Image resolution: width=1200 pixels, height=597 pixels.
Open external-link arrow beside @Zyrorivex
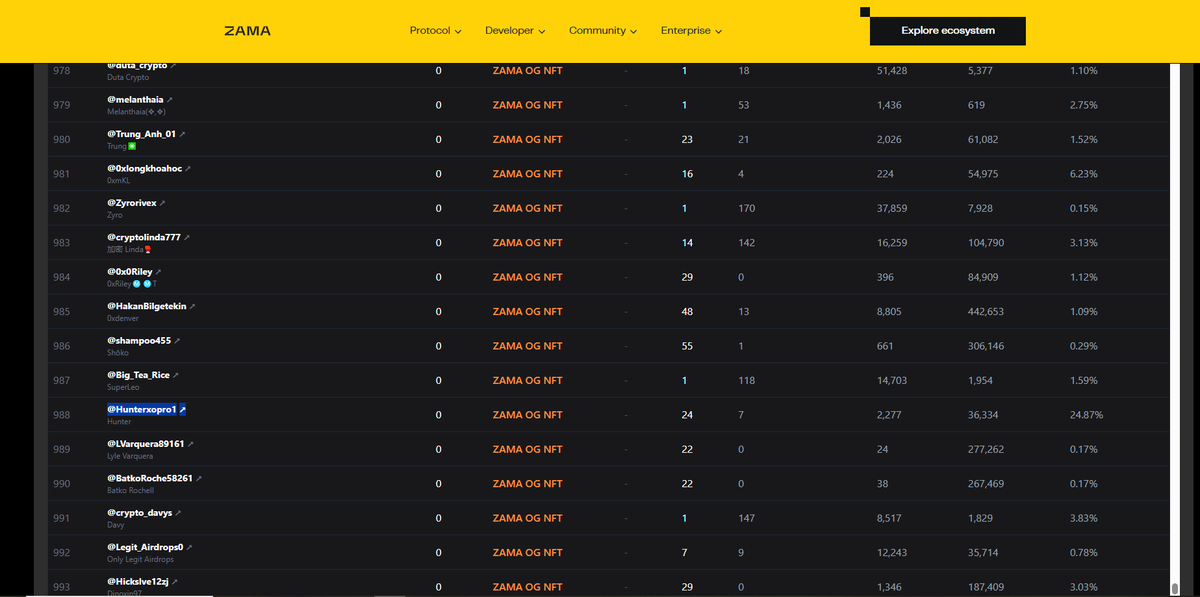(163, 203)
